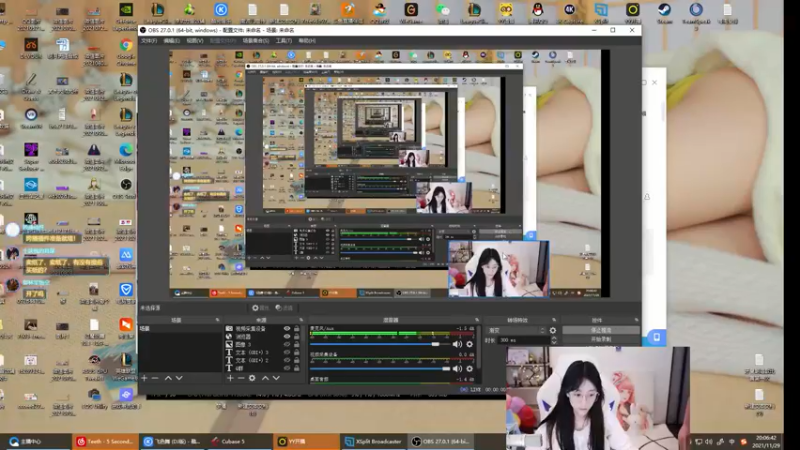Screen dimensions: 800x450
Task: Toggle visibility of 浏览器 source
Action: click(x=287, y=337)
